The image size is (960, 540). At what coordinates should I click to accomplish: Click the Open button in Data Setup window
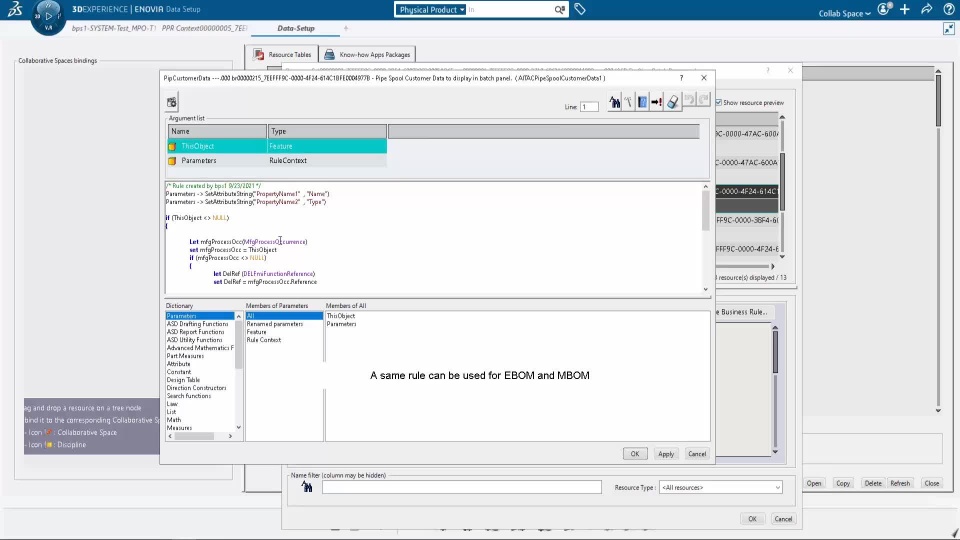point(814,483)
